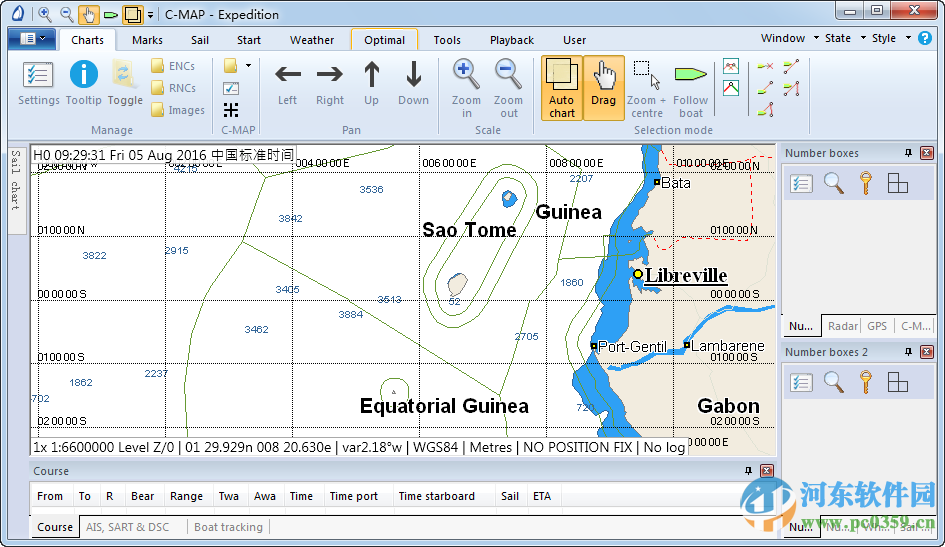
Task: Pan the chart Up
Action: [371, 84]
